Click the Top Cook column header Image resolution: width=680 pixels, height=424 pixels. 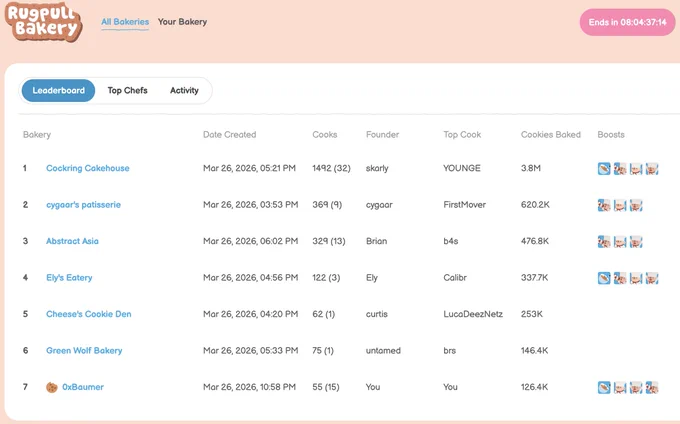(462, 134)
